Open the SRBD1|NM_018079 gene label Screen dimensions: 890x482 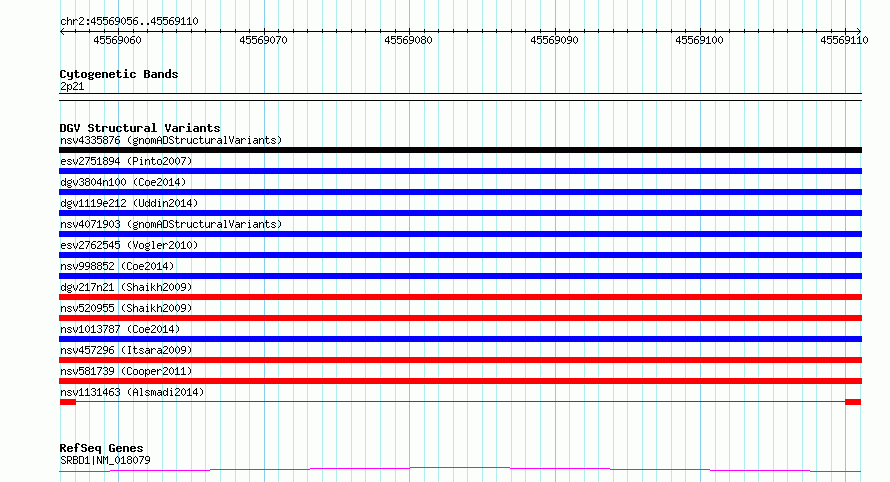105,460
